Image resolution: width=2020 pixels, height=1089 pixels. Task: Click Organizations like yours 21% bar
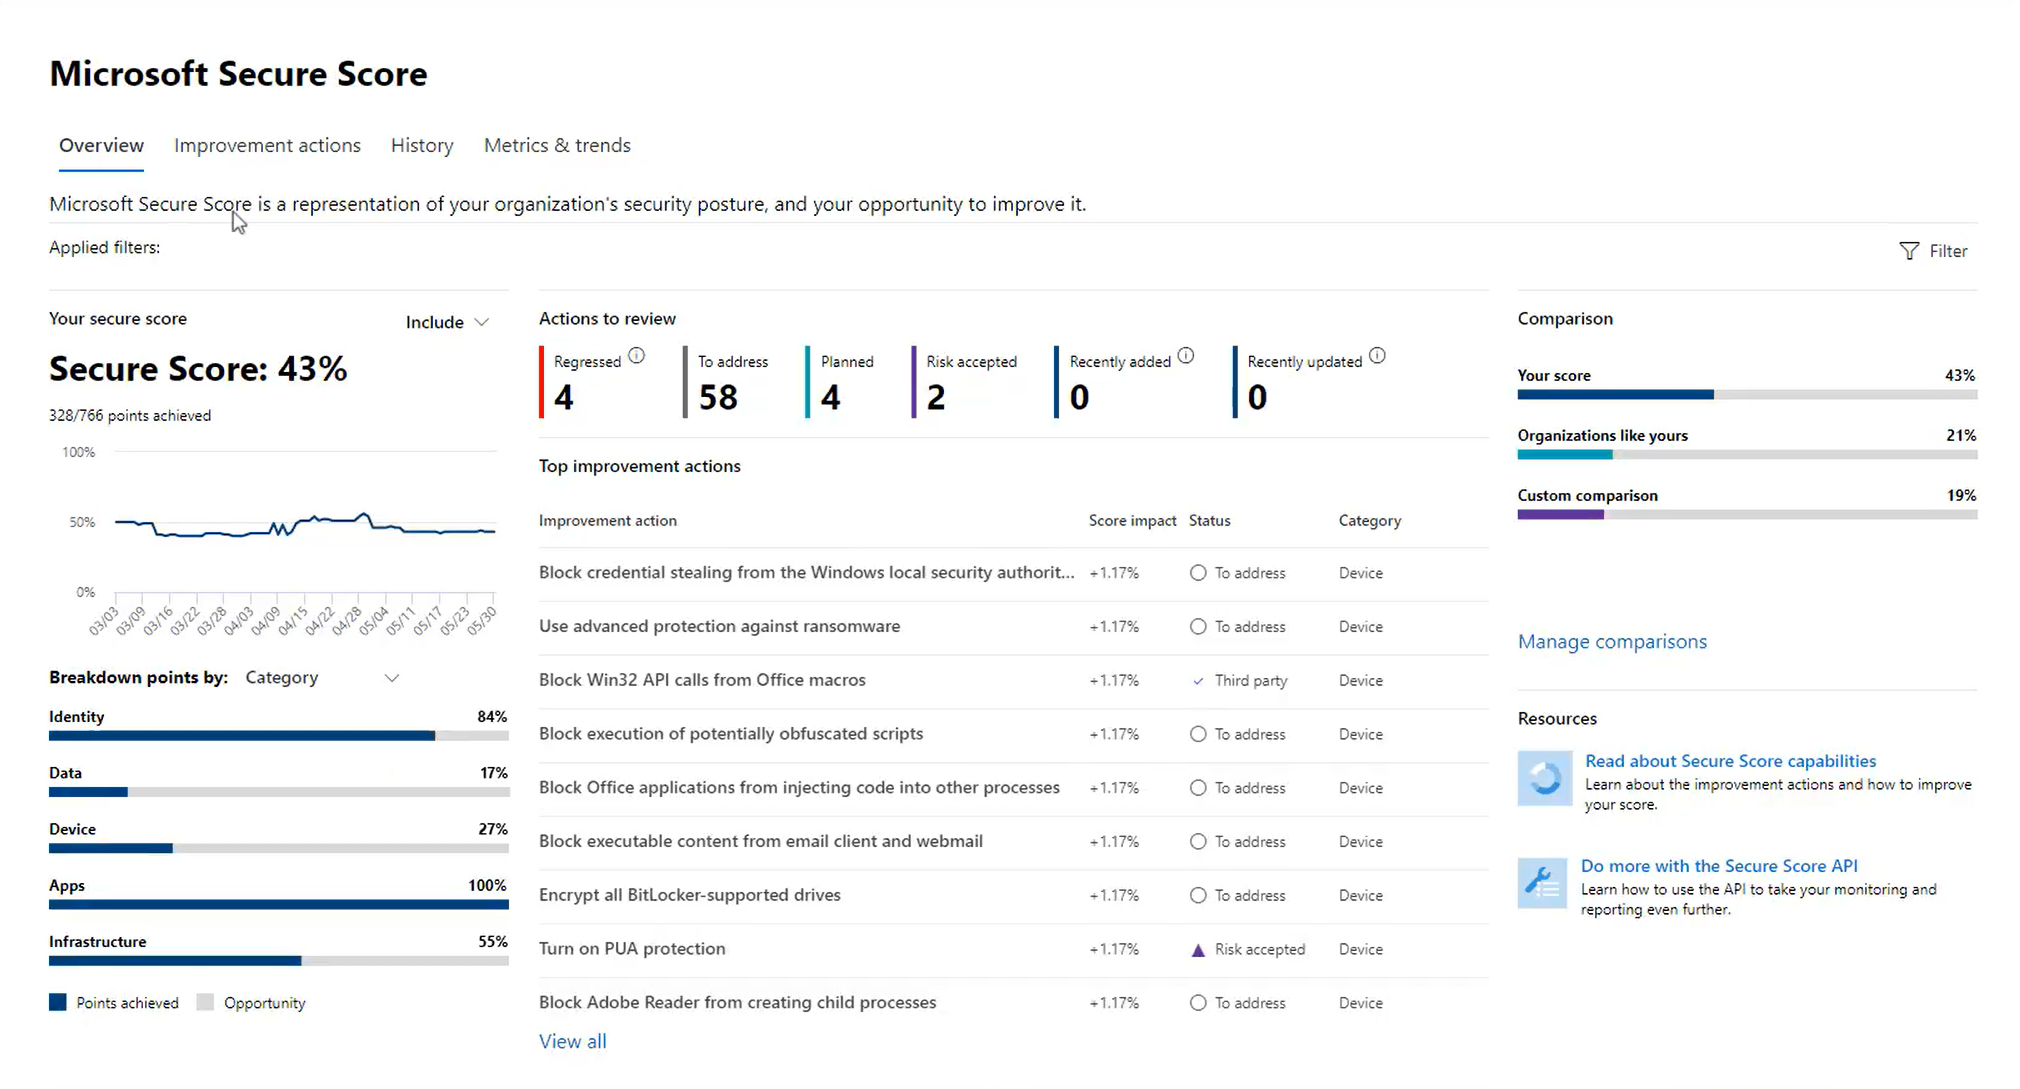[1747, 454]
